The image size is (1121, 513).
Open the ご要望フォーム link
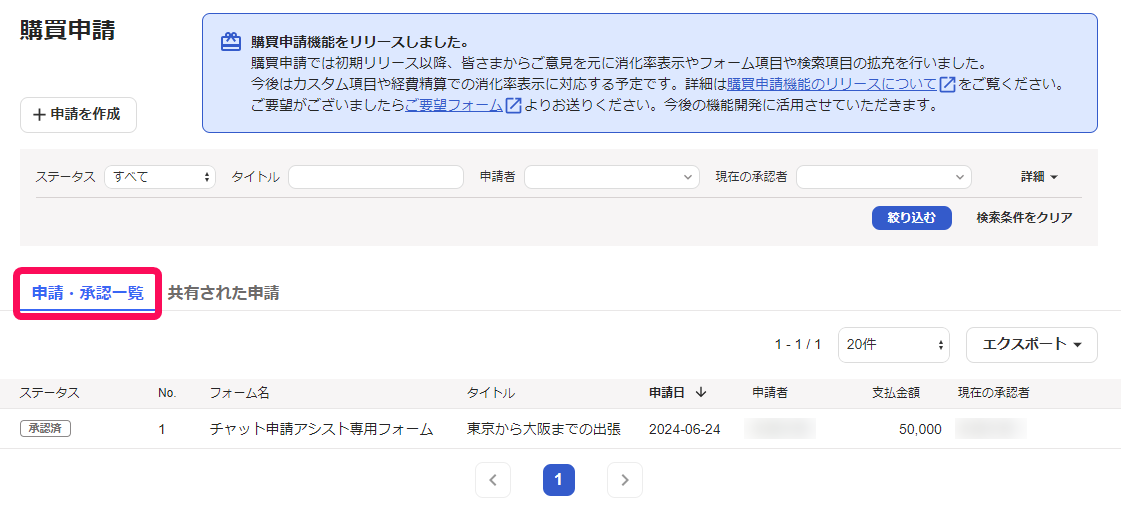pyautogui.click(x=454, y=106)
